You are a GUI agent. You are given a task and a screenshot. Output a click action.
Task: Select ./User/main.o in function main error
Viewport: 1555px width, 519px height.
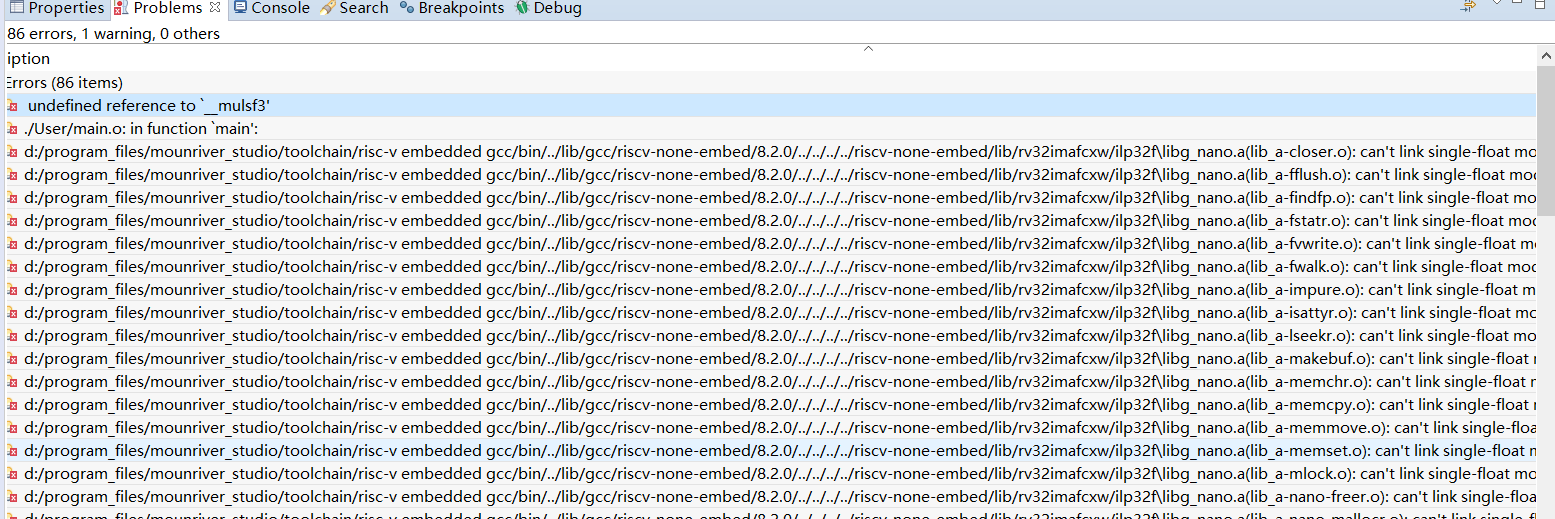point(141,128)
